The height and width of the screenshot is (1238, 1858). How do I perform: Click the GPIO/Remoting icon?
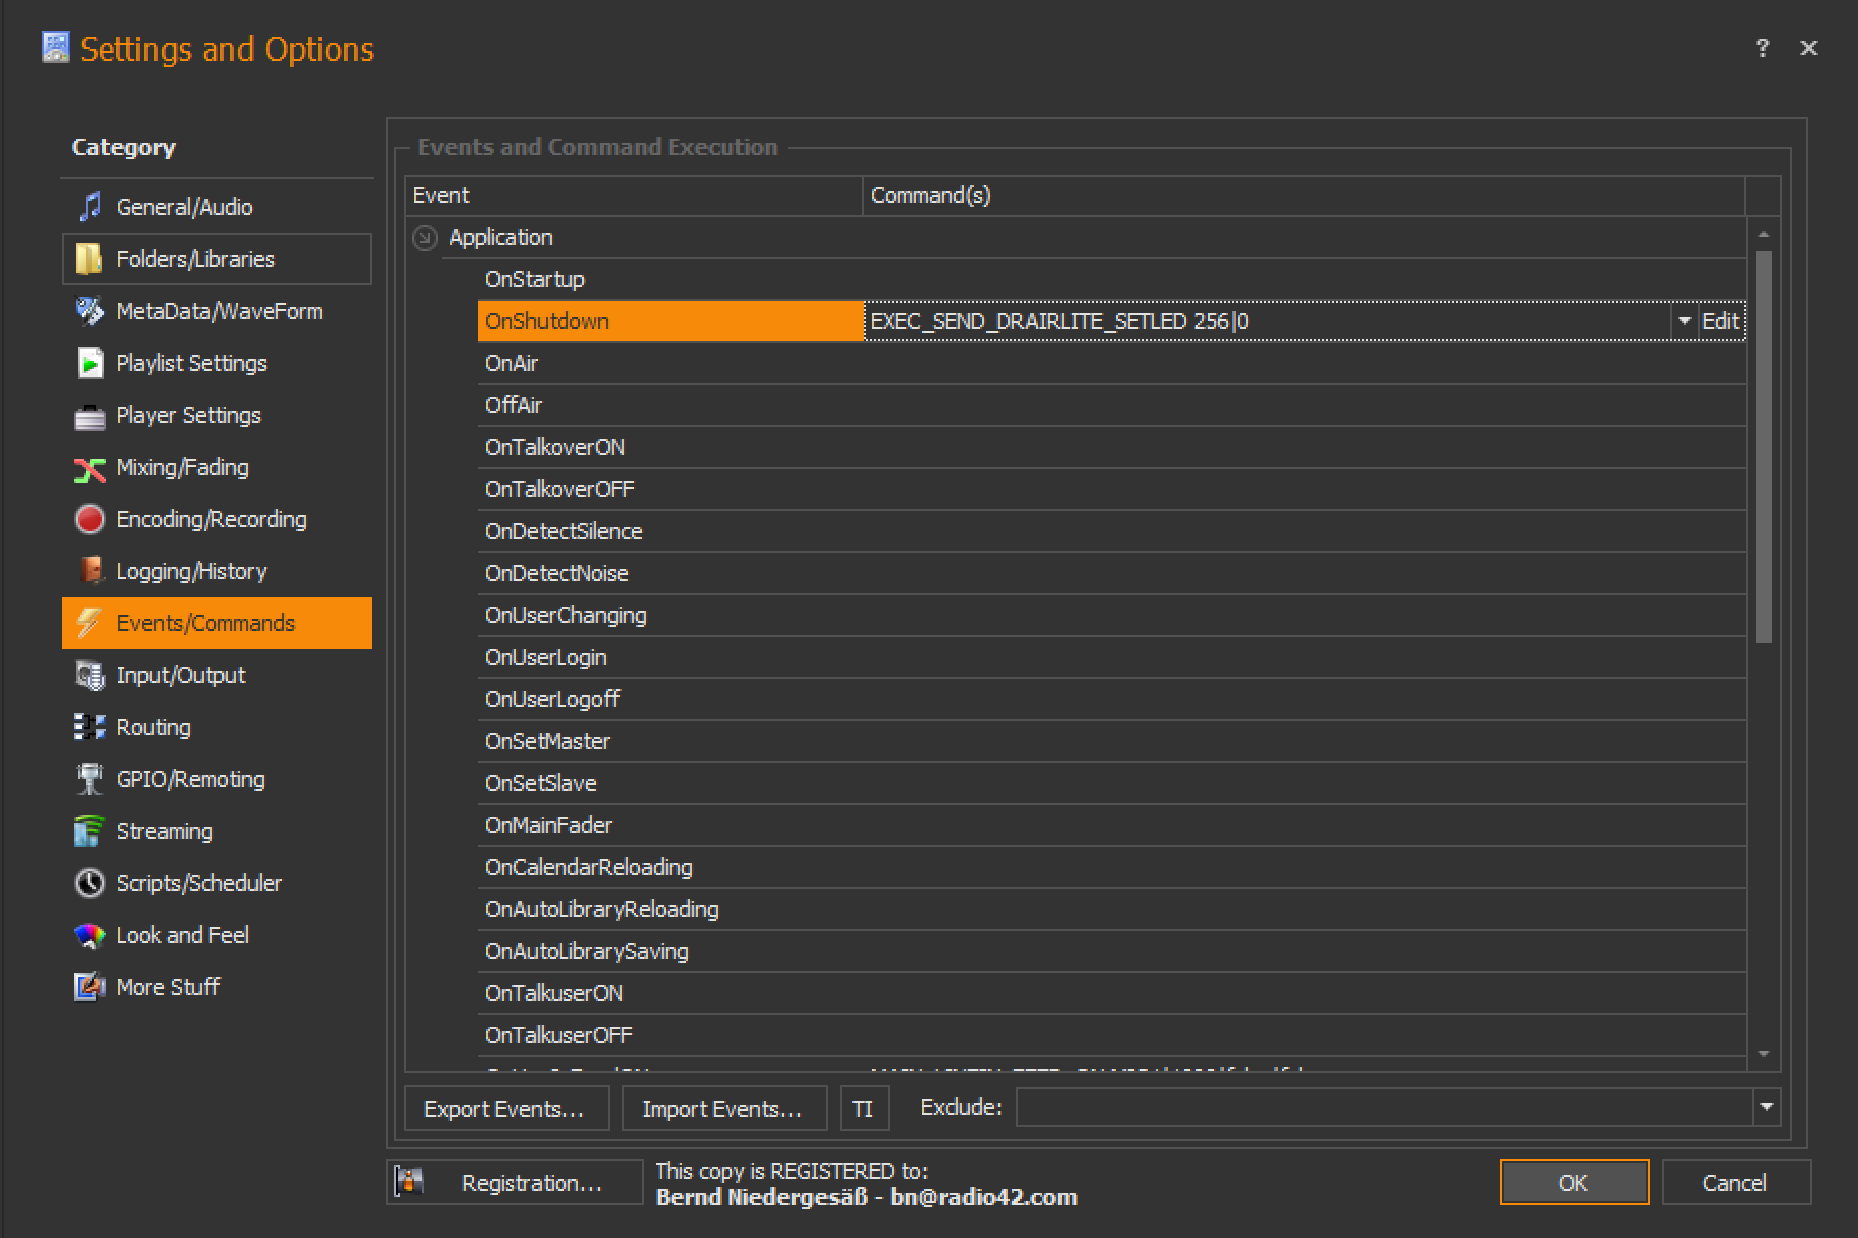coord(90,779)
